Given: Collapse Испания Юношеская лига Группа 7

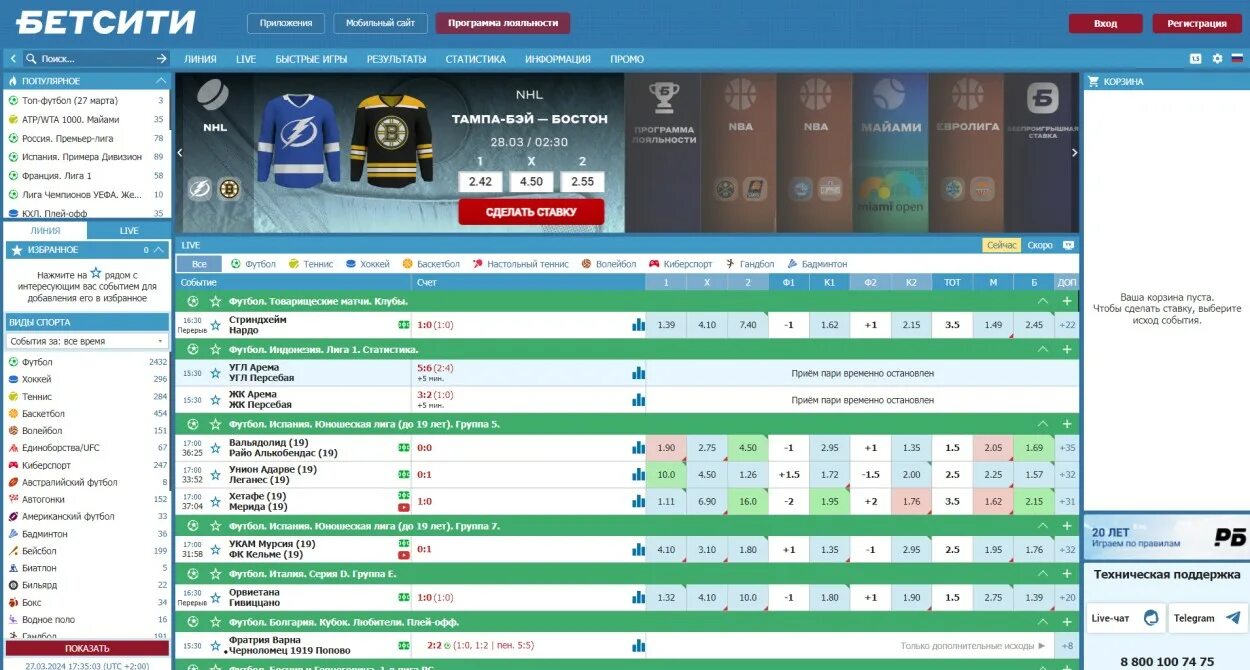Looking at the screenshot, I should (x=1043, y=526).
